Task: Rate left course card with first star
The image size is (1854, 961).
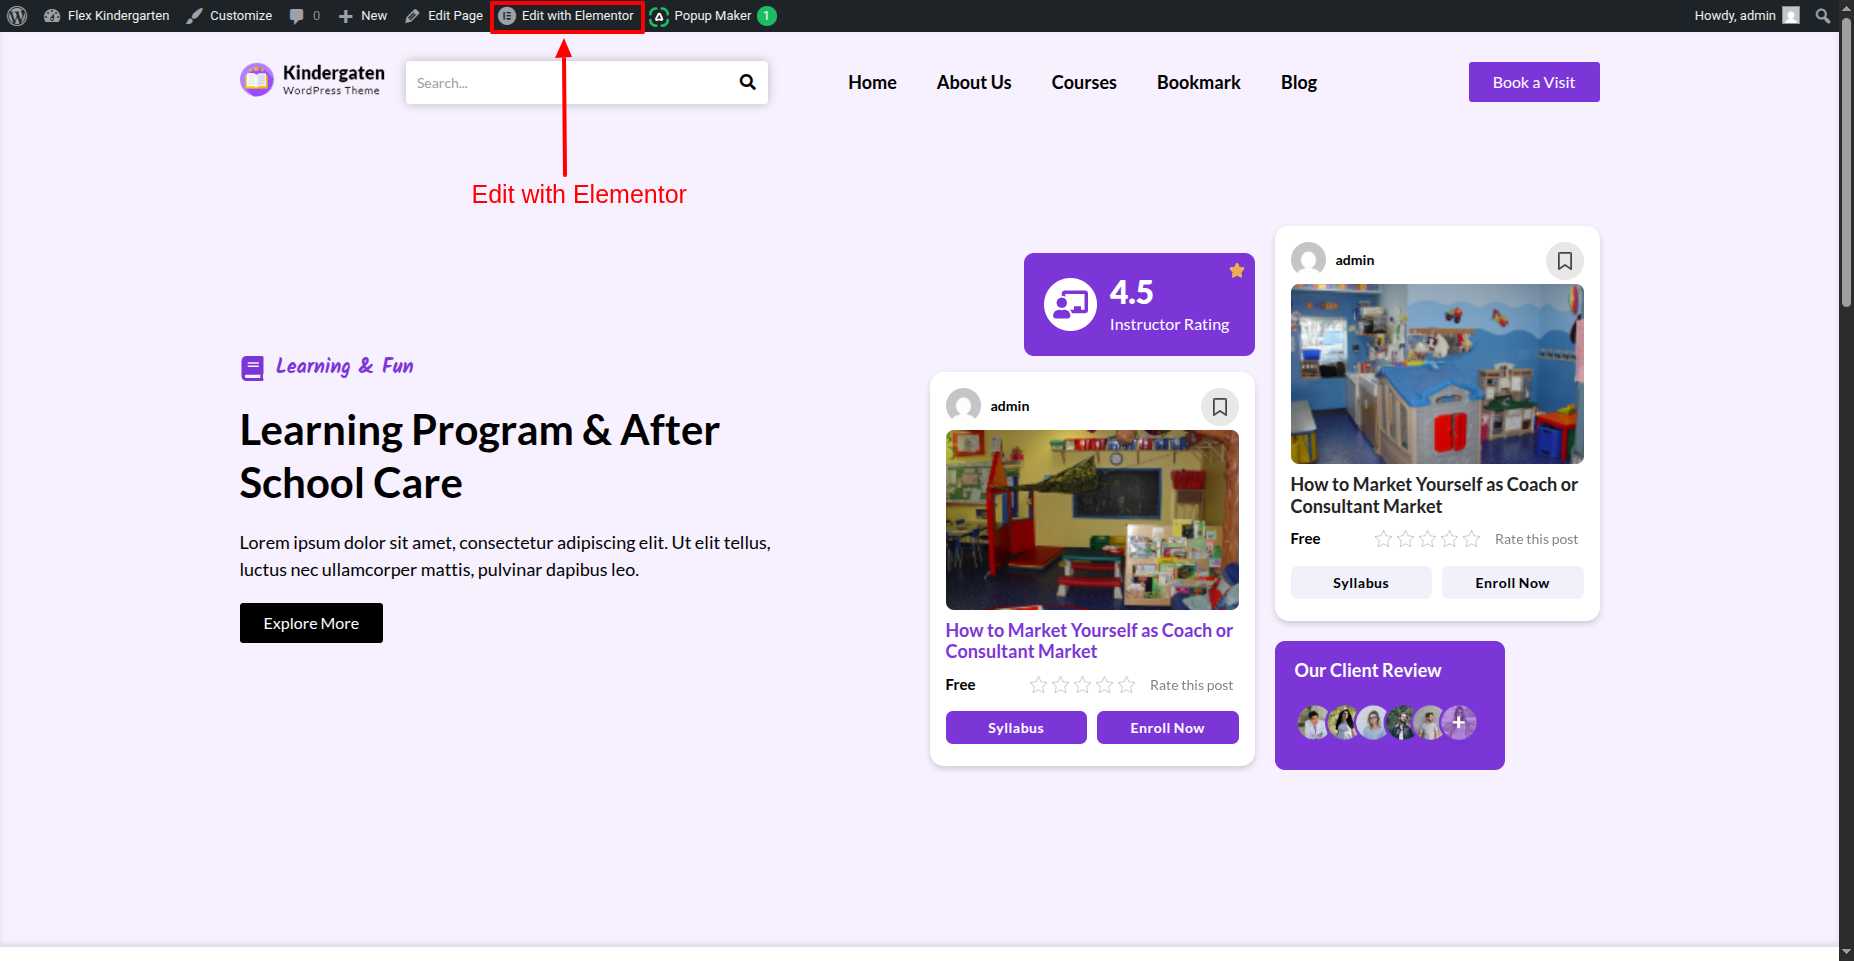Action: pos(1038,685)
